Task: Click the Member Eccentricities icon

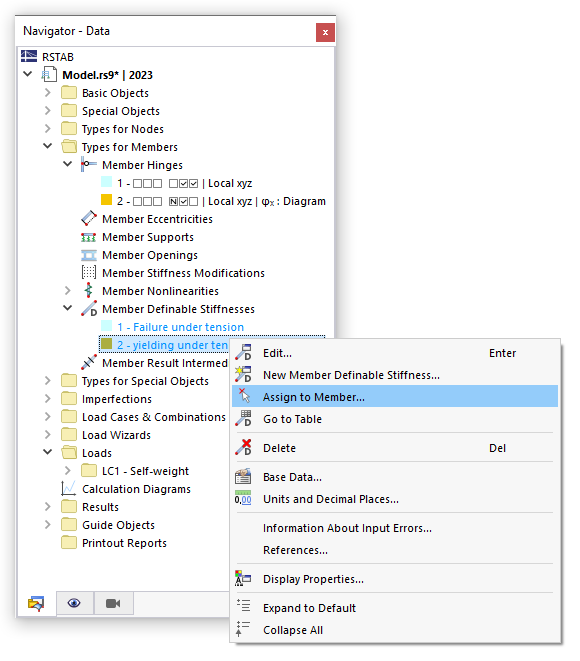Action: click(x=89, y=218)
